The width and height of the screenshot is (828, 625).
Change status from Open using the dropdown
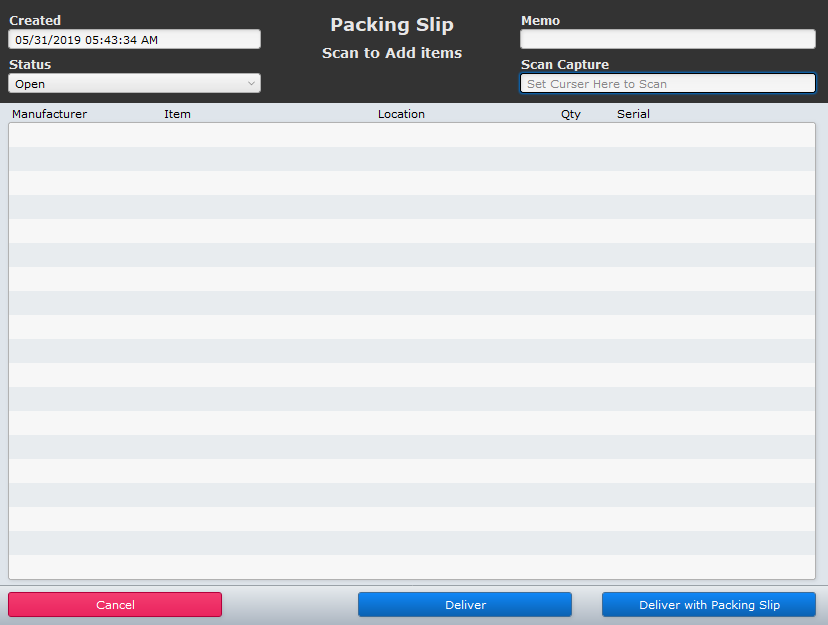tap(134, 83)
